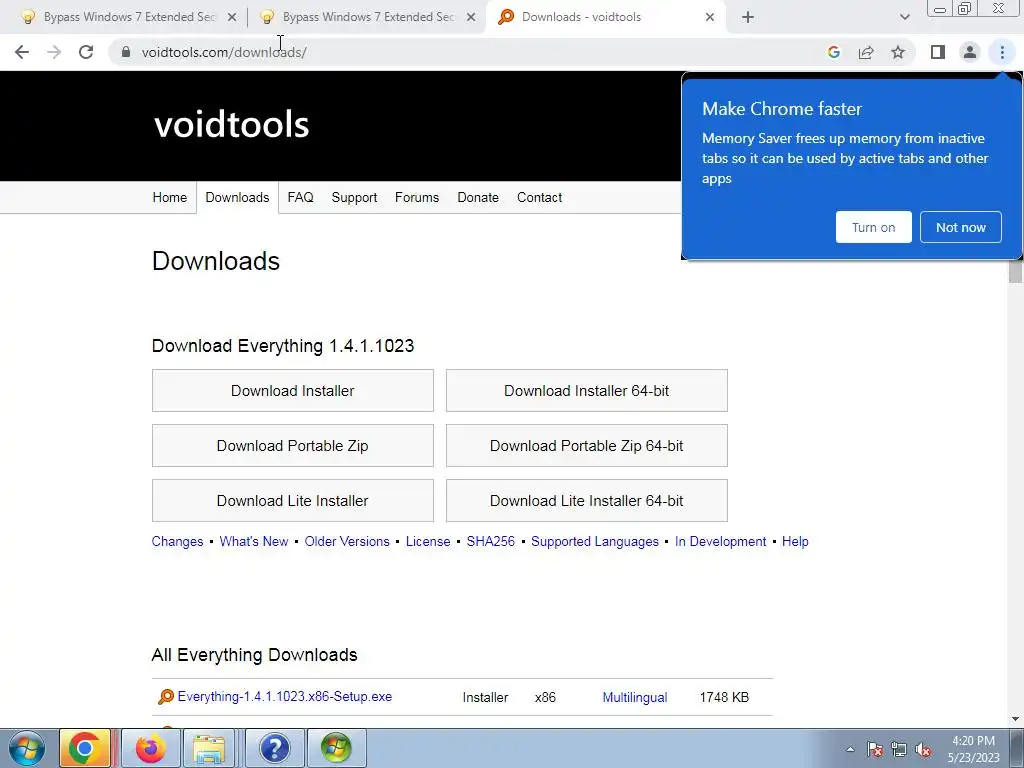Open the FAQ navigation item
The height and width of the screenshot is (768, 1024).
click(x=300, y=197)
